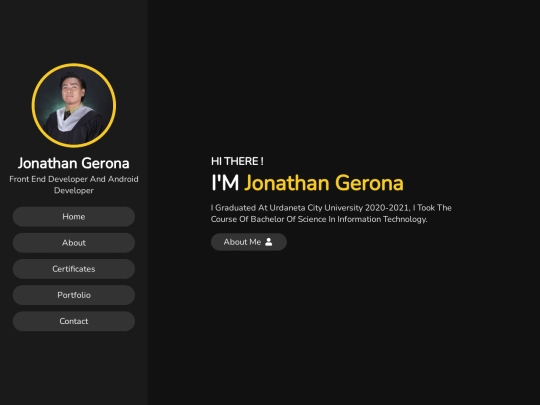
Task: Click the Bachelor Of Science text
Action: tap(288, 219)
